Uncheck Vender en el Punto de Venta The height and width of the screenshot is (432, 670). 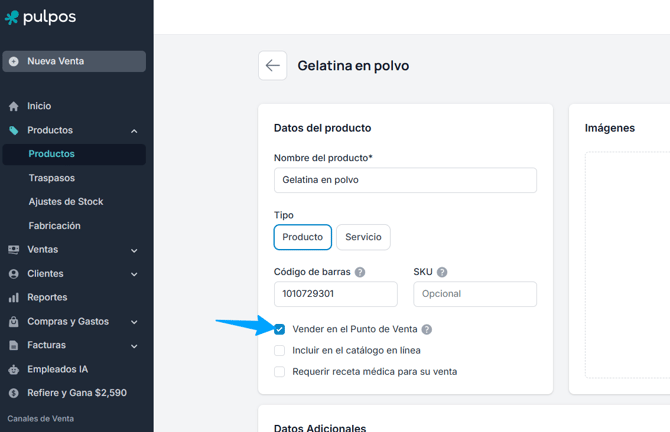(x=279, y=329)
